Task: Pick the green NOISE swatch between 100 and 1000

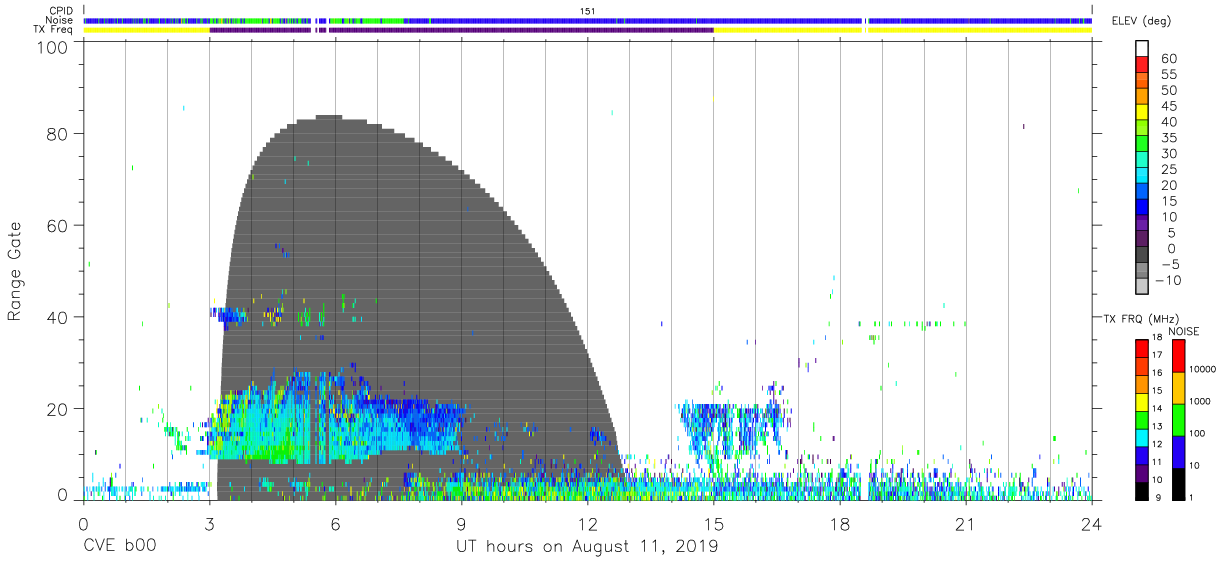Action: [1177, 418]
